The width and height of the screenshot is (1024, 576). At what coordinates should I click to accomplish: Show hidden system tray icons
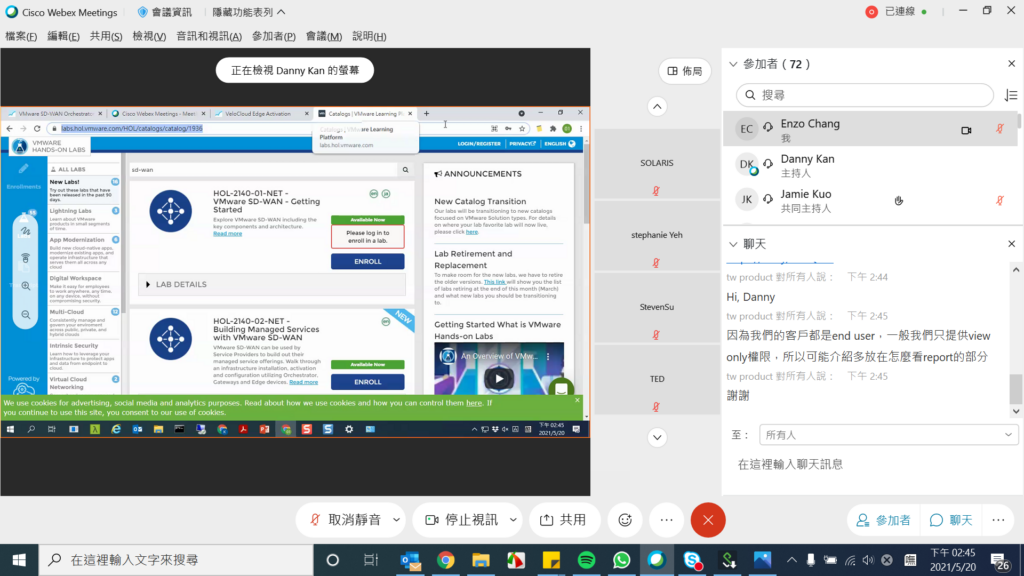[x=792, y=560]
